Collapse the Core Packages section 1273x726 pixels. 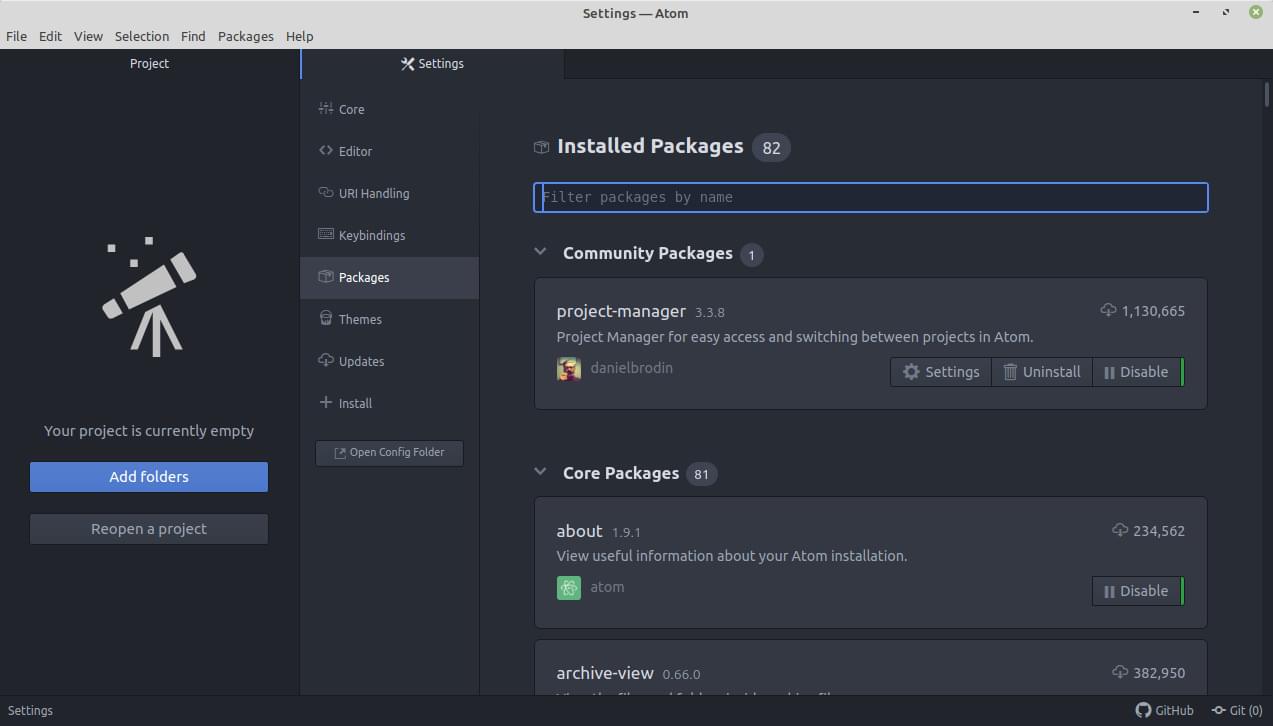[540, 473]
